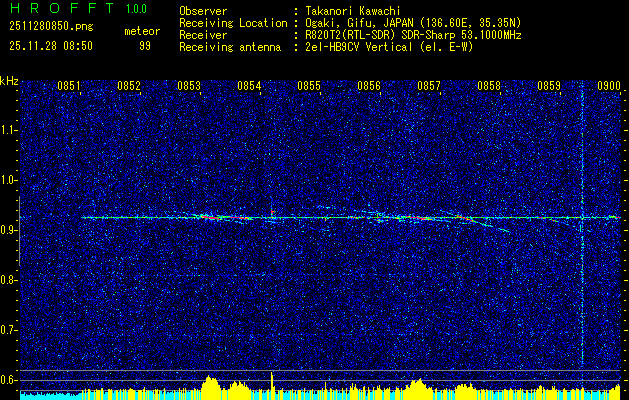Click the 0.6 kHz axis label
This screenshot has width=629, height=400.
point(7,380)
